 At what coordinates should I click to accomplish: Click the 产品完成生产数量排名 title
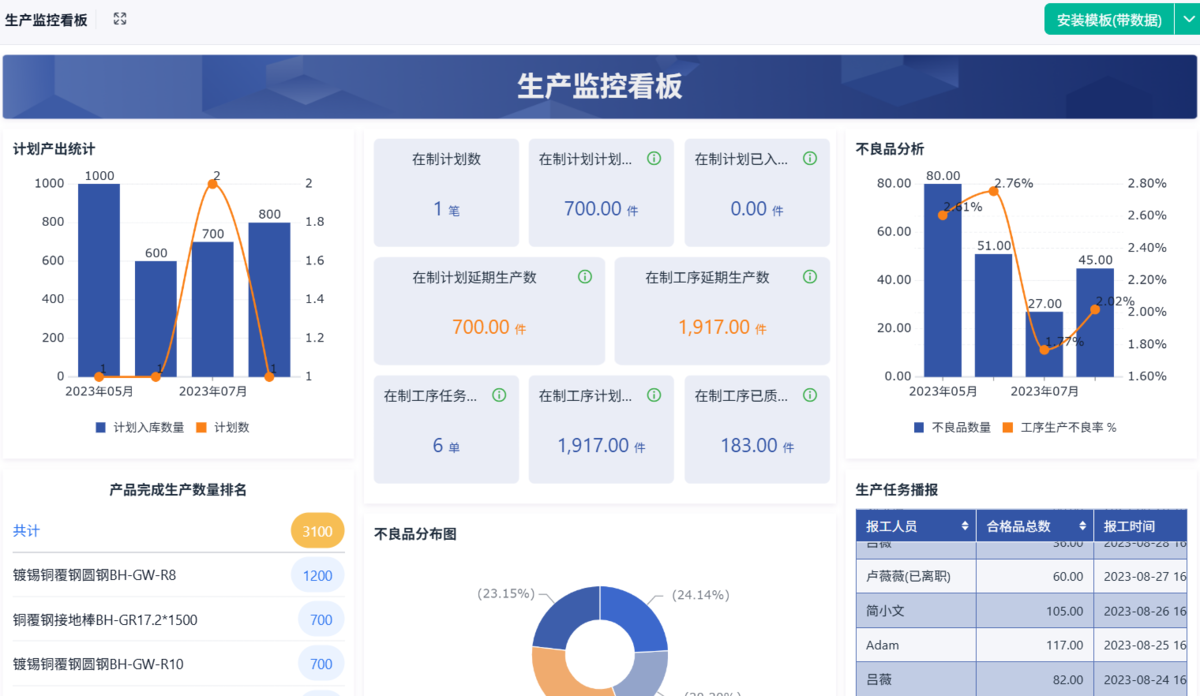178,489
